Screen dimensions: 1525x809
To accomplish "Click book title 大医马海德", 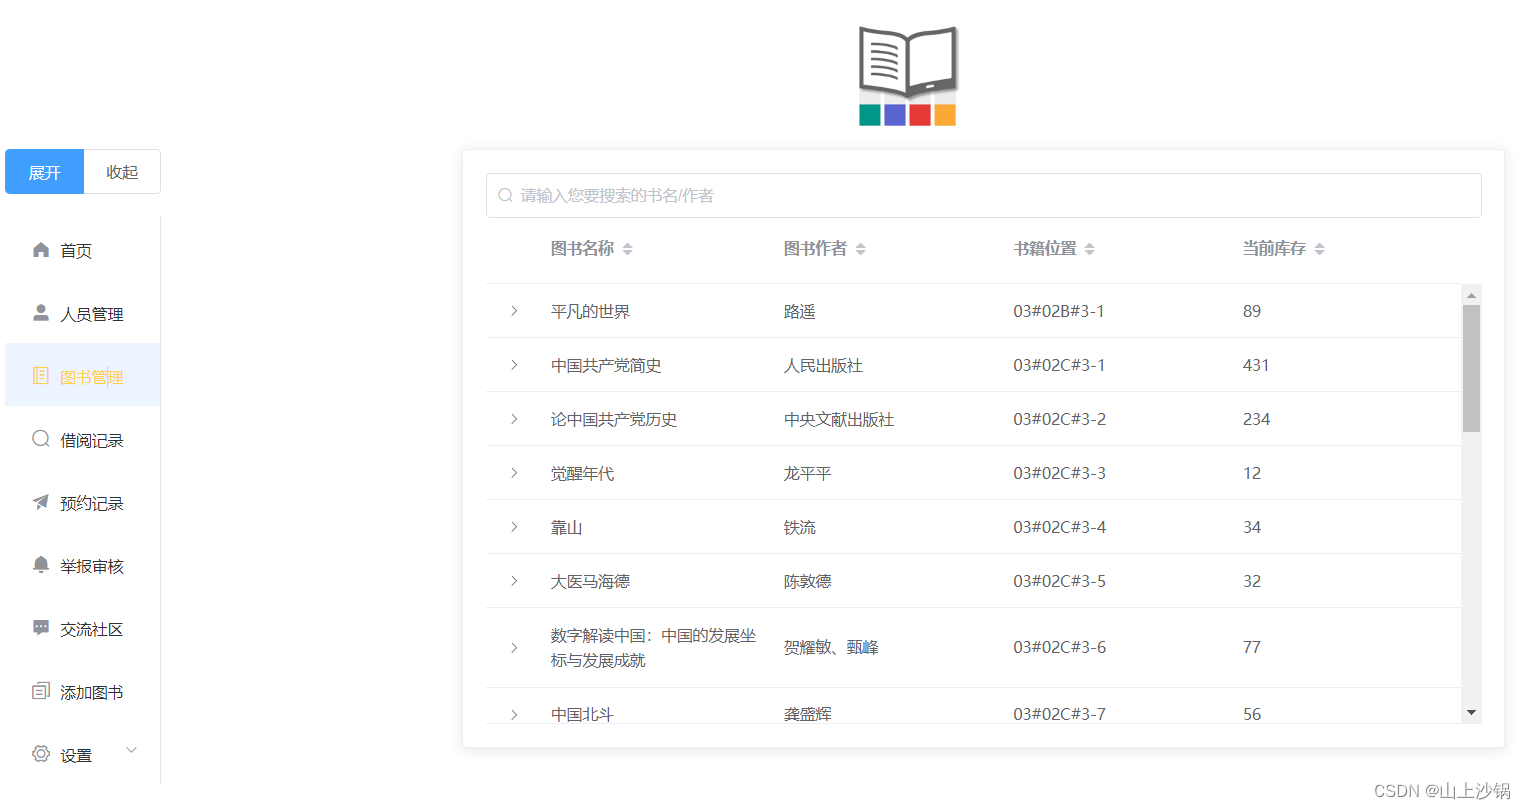I will coord(590,581).
